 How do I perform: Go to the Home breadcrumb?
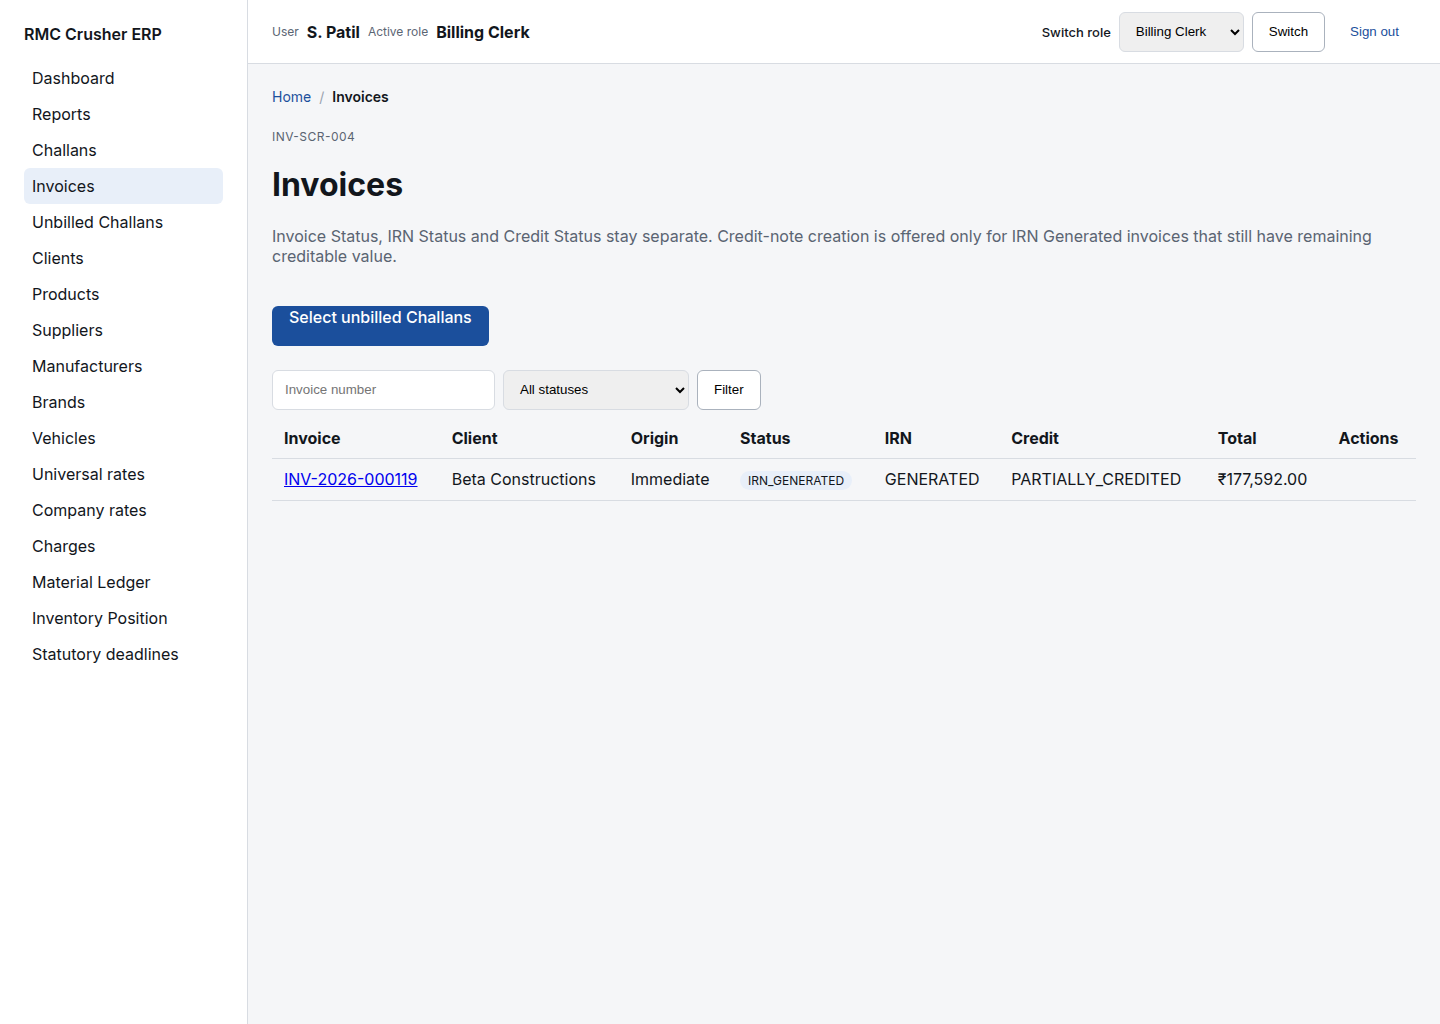coord(291,97)
